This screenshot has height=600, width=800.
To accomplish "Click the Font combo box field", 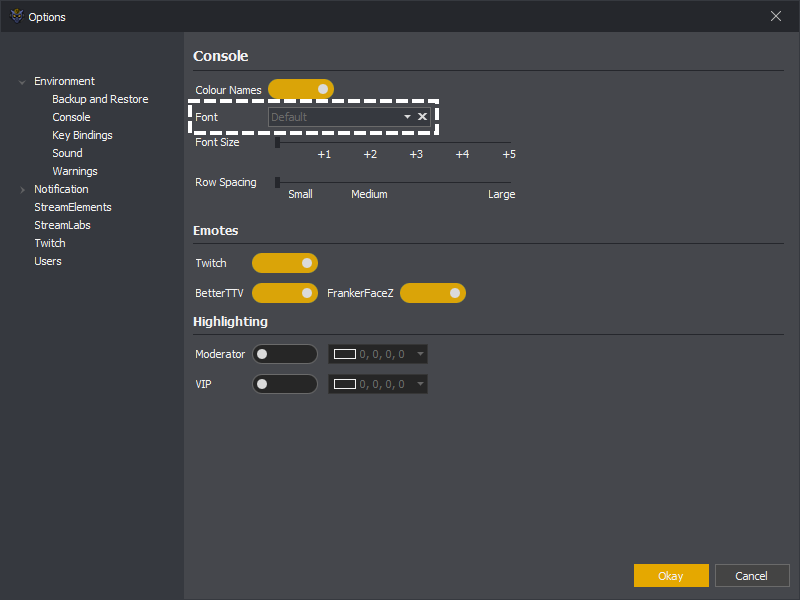I will tap(349, 117).
